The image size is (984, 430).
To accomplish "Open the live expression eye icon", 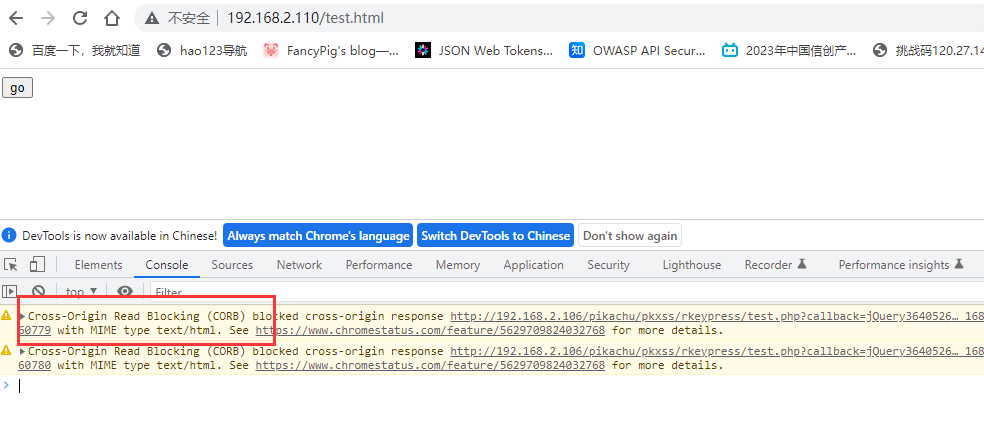I will pos(125,292).
